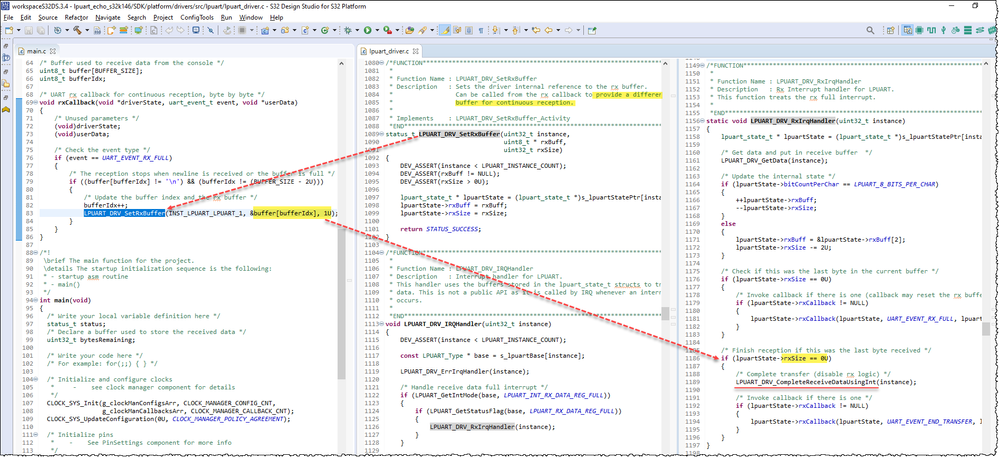Click the New C source file icon
This screenshot has width=999, height=457.
[305, 30]
